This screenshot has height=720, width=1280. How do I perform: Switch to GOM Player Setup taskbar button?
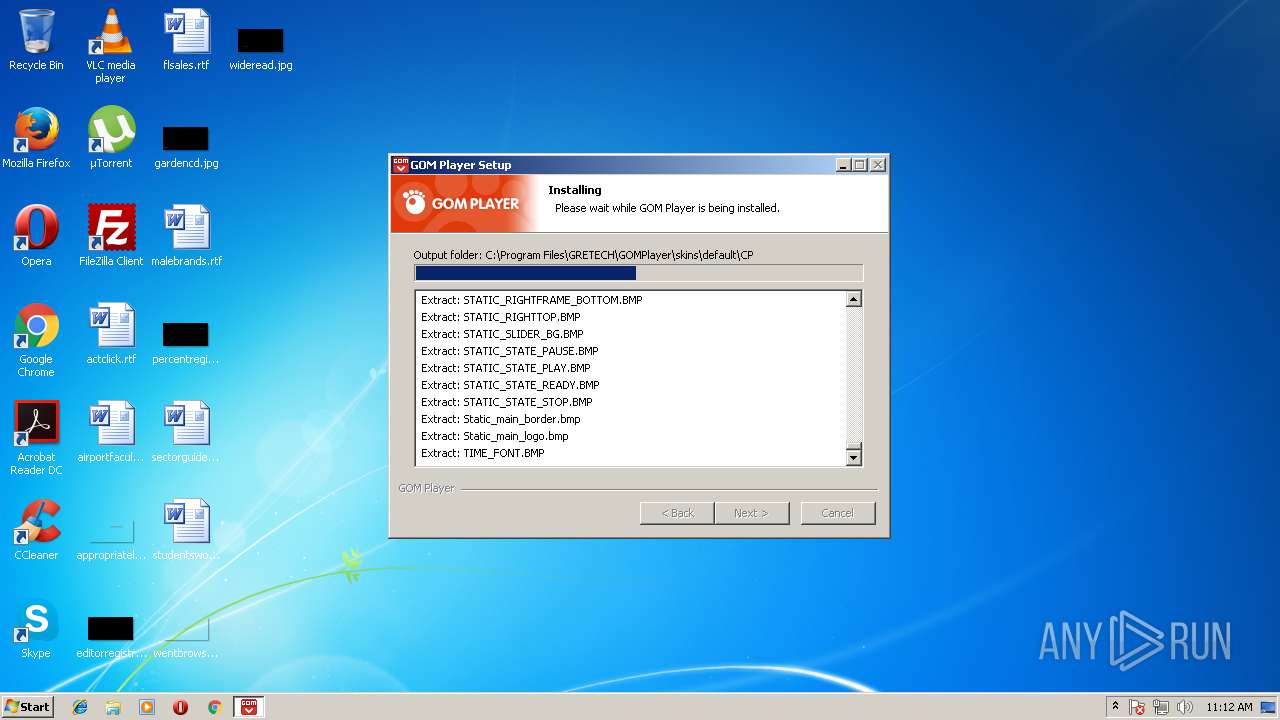point(248,707)
